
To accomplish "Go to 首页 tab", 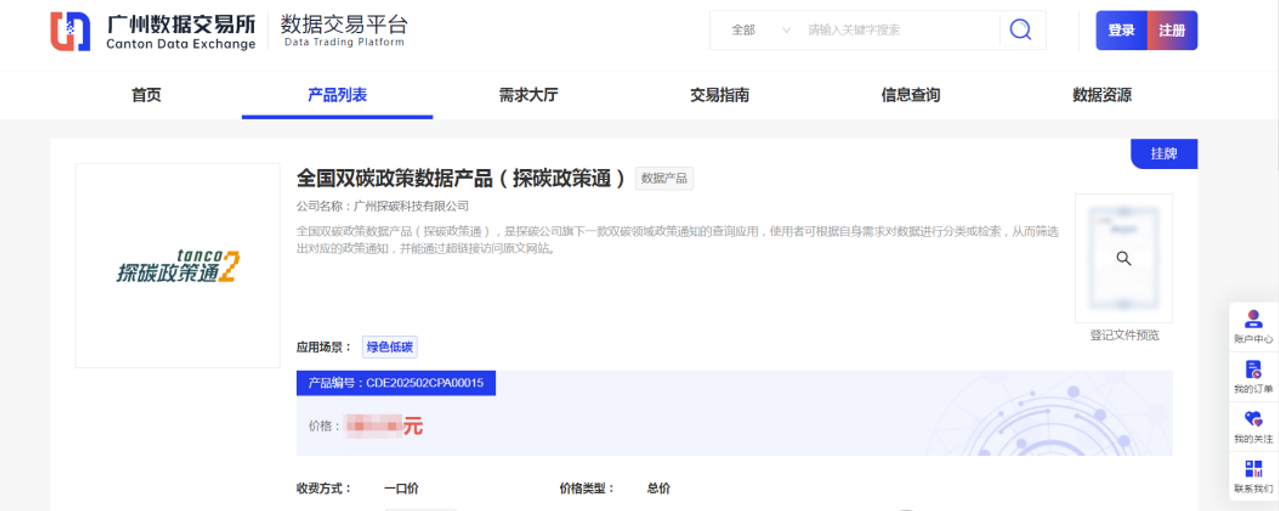I will coord(146,95).
